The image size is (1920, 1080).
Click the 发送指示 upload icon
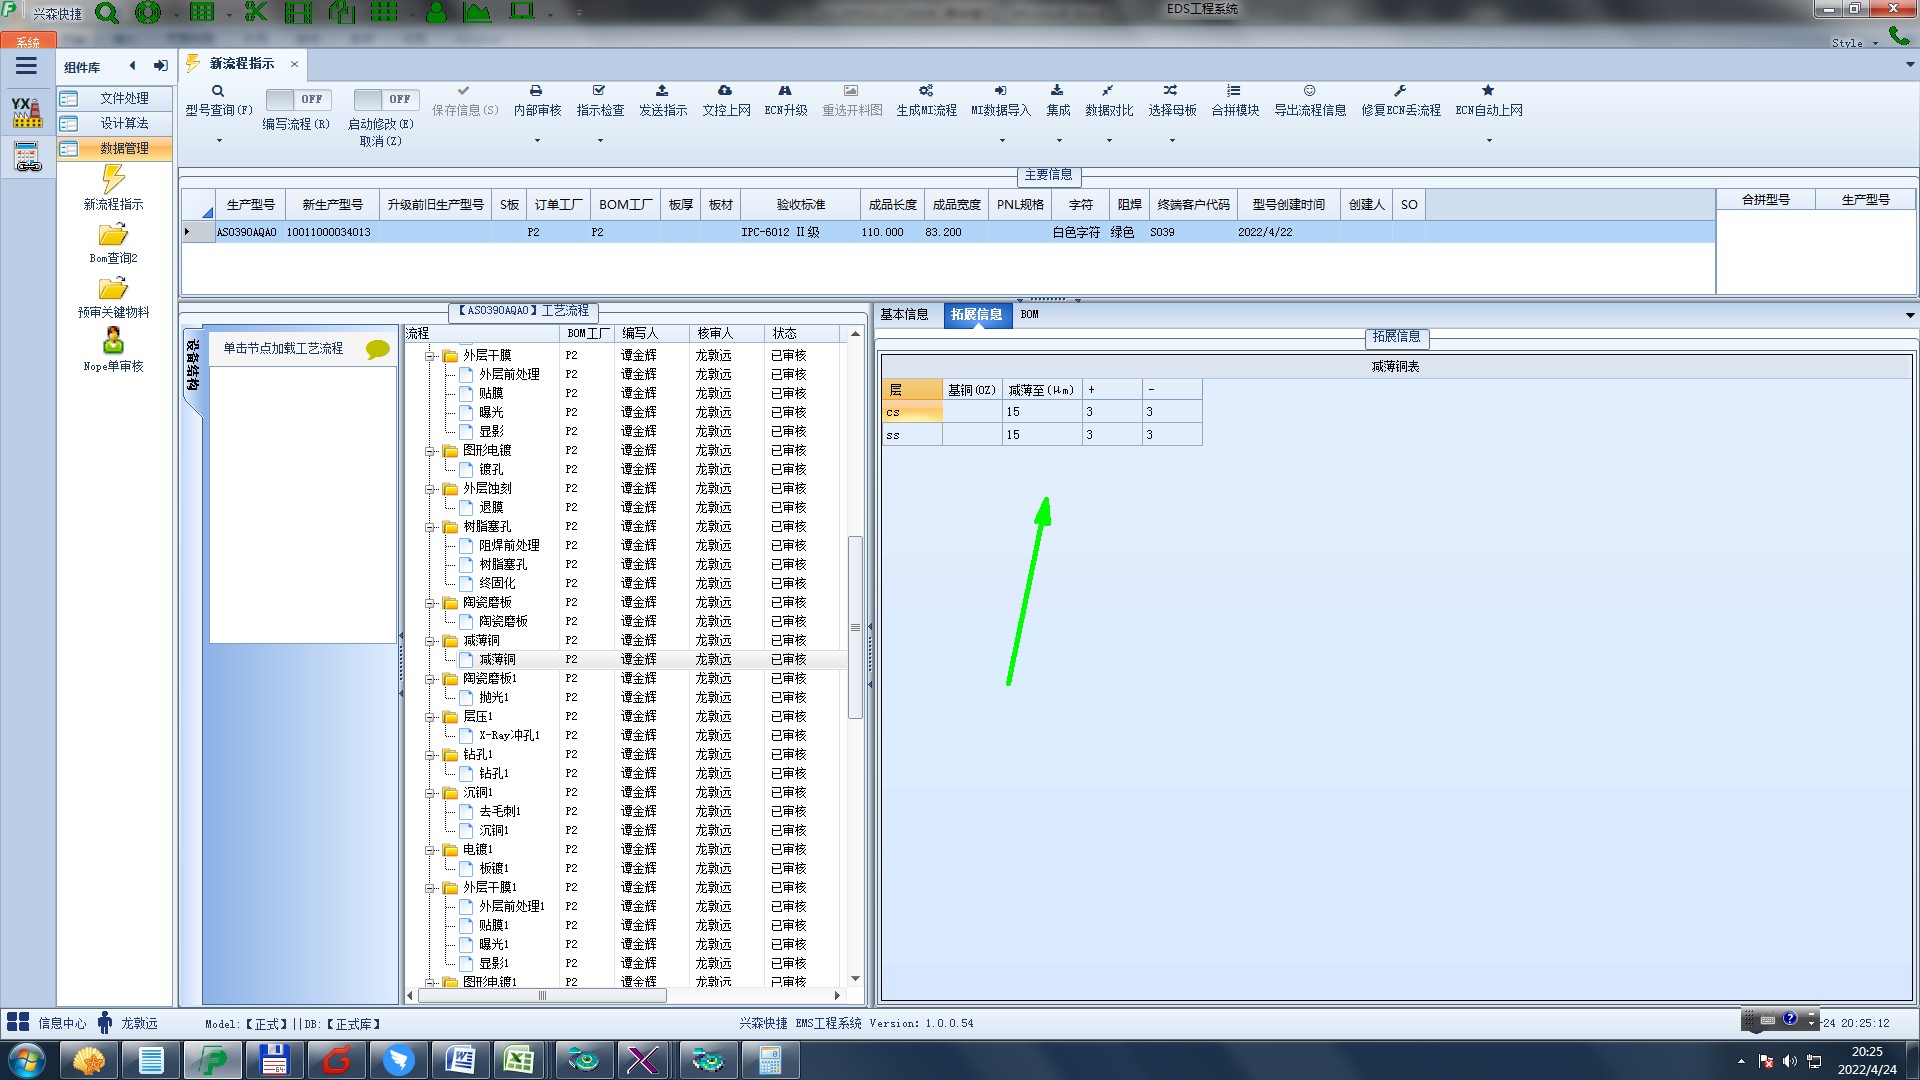click(662, 91)
